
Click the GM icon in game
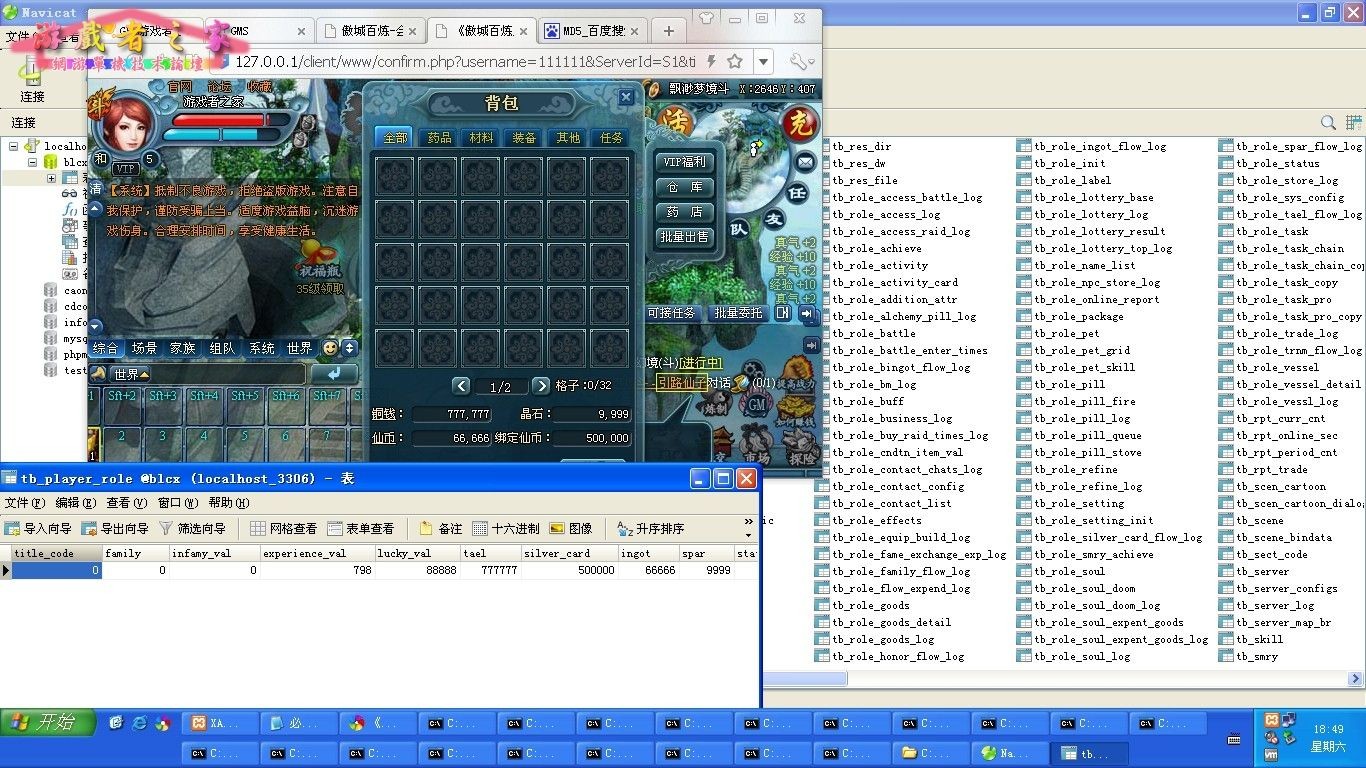(x=756, y=405)
